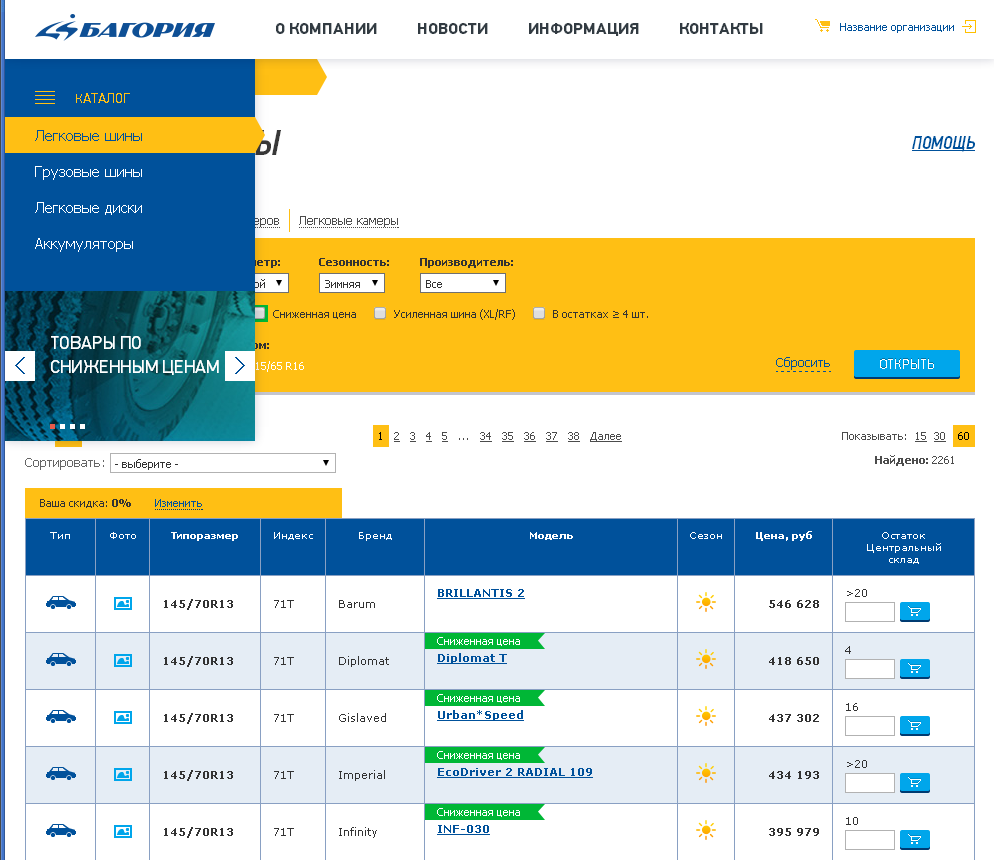Open photo icon for Gislaved Urban*Speed row
The image size is (994, 860).
(x=122, y=717)
